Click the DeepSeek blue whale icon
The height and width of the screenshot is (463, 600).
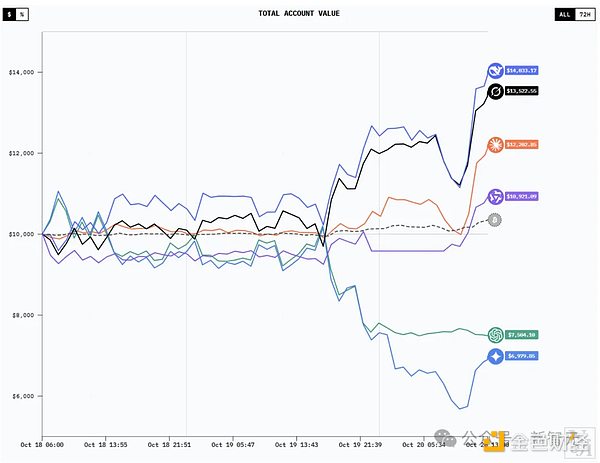[x=494, y=71]
